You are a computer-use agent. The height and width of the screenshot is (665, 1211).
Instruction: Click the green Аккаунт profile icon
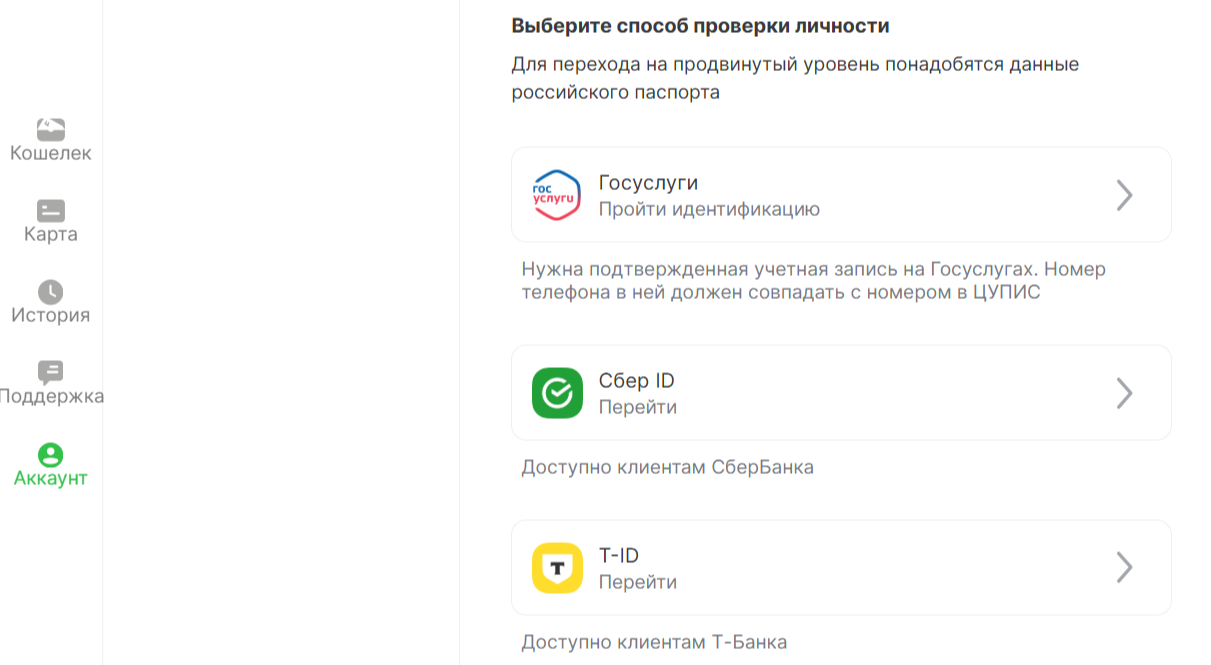click(50, 455)
